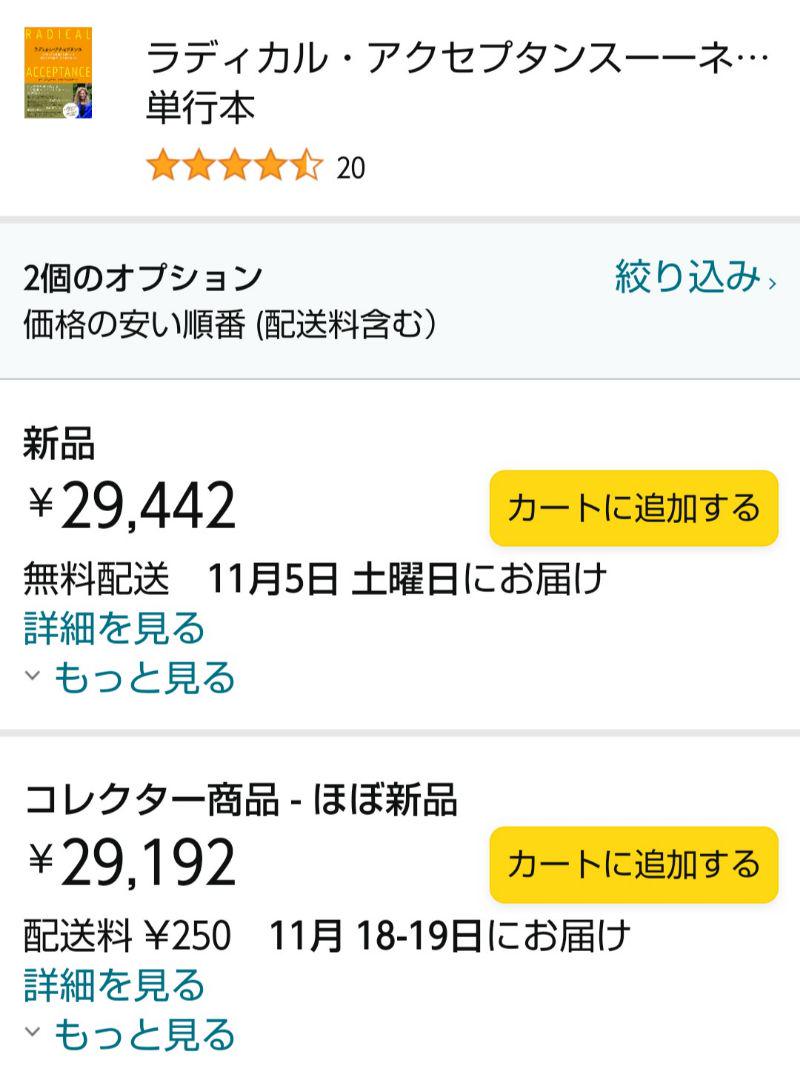Expand もっと見る under the 新品 offer
This screenshot has height=1080, width=800.
tap(145, 678)
